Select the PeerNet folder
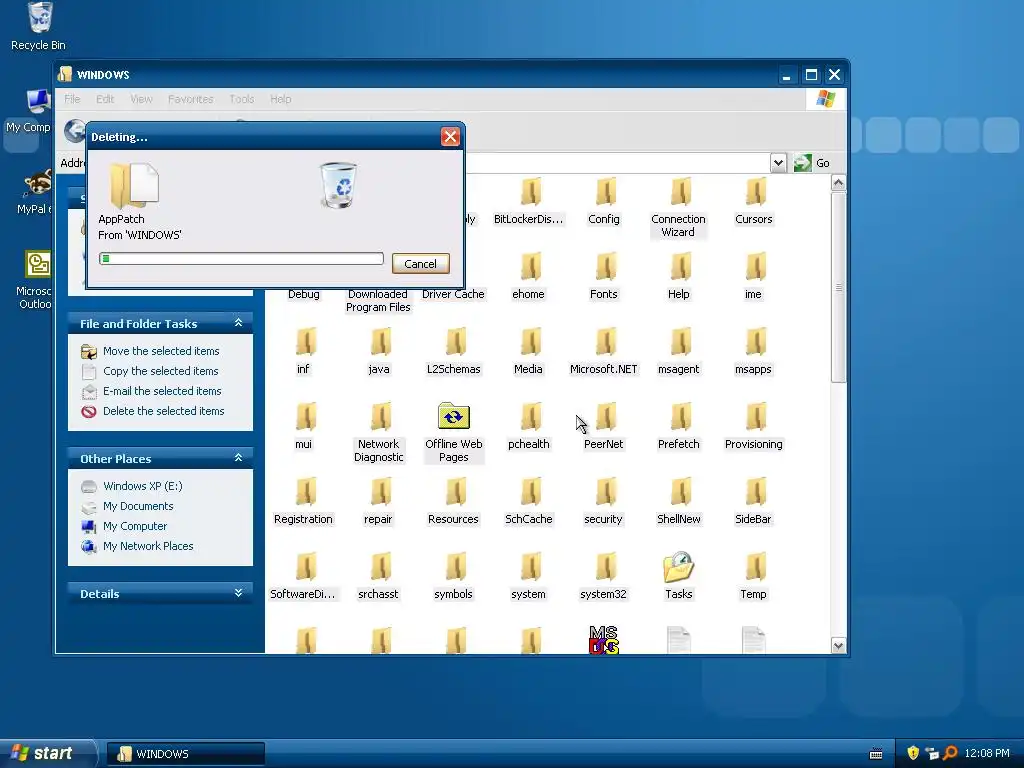 [x=603, y=426]
